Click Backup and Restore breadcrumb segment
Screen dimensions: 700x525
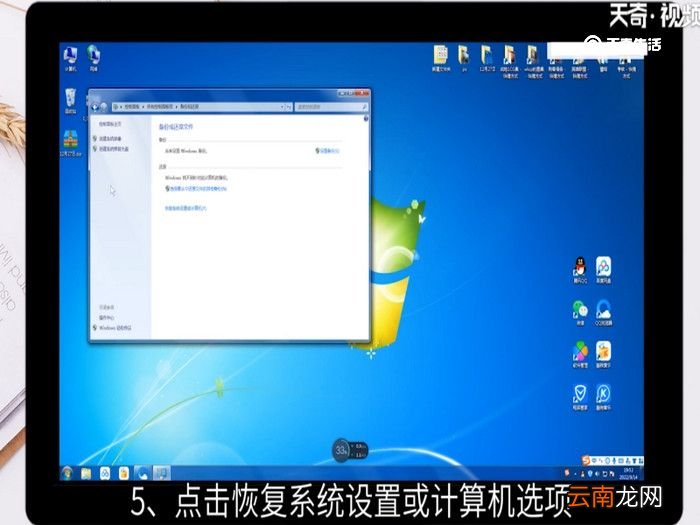point(189,107)
